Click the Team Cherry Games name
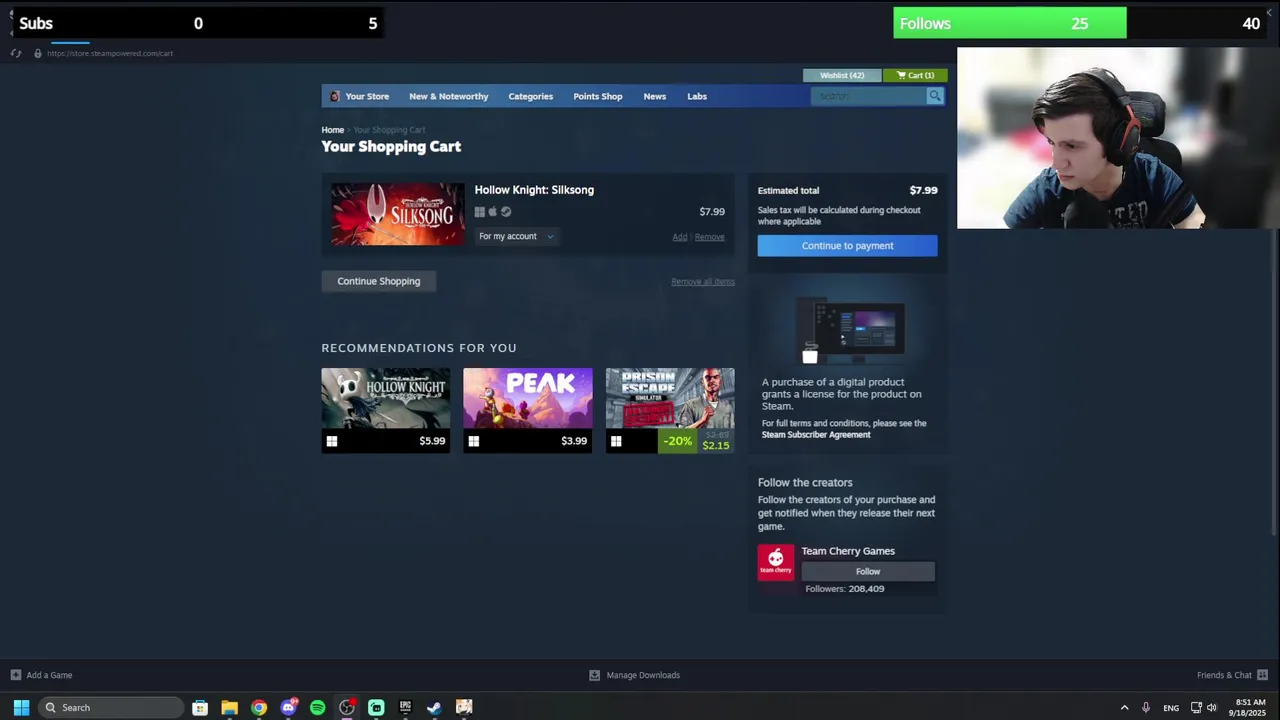1280x720 pixels. click(848, 551)
